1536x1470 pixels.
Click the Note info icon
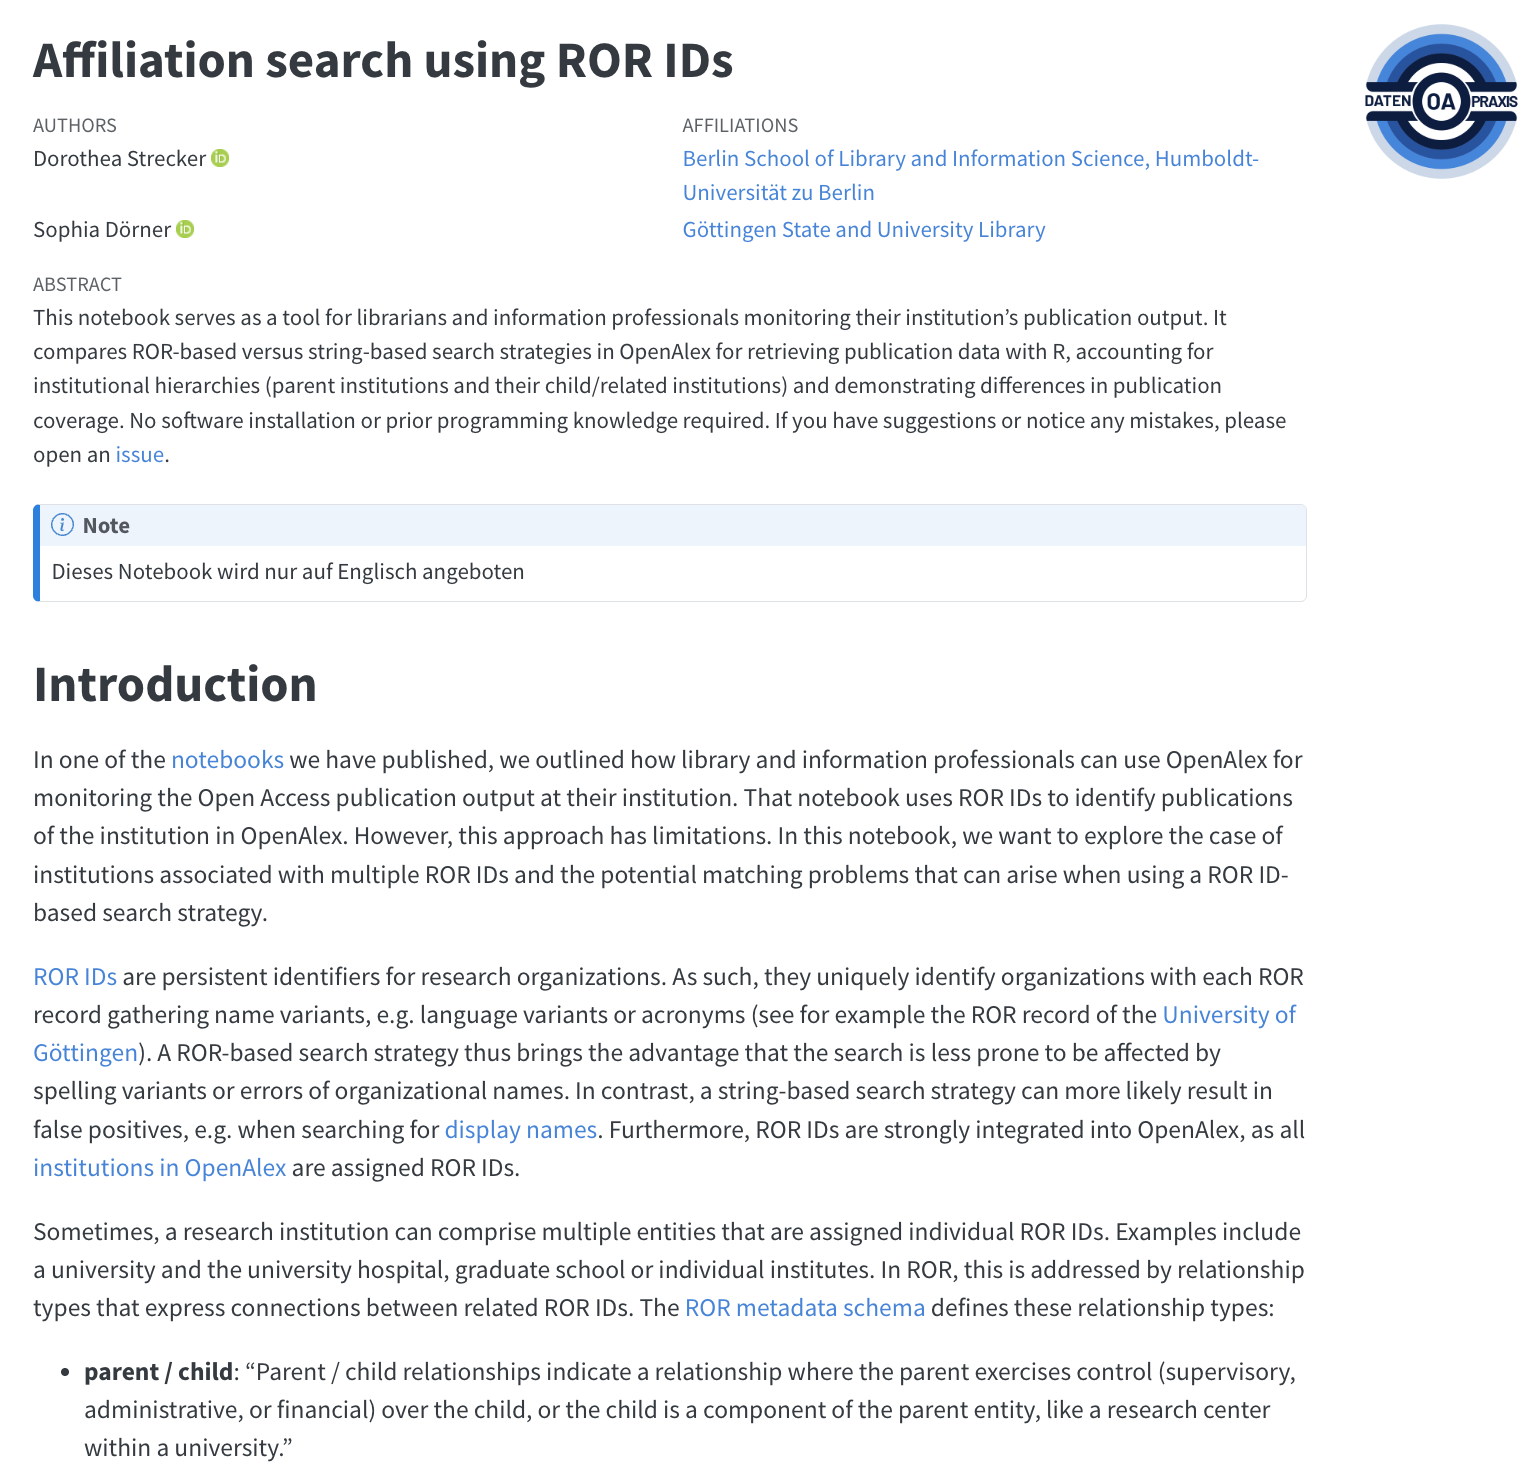pyautogui.click(x=62, y=525)
